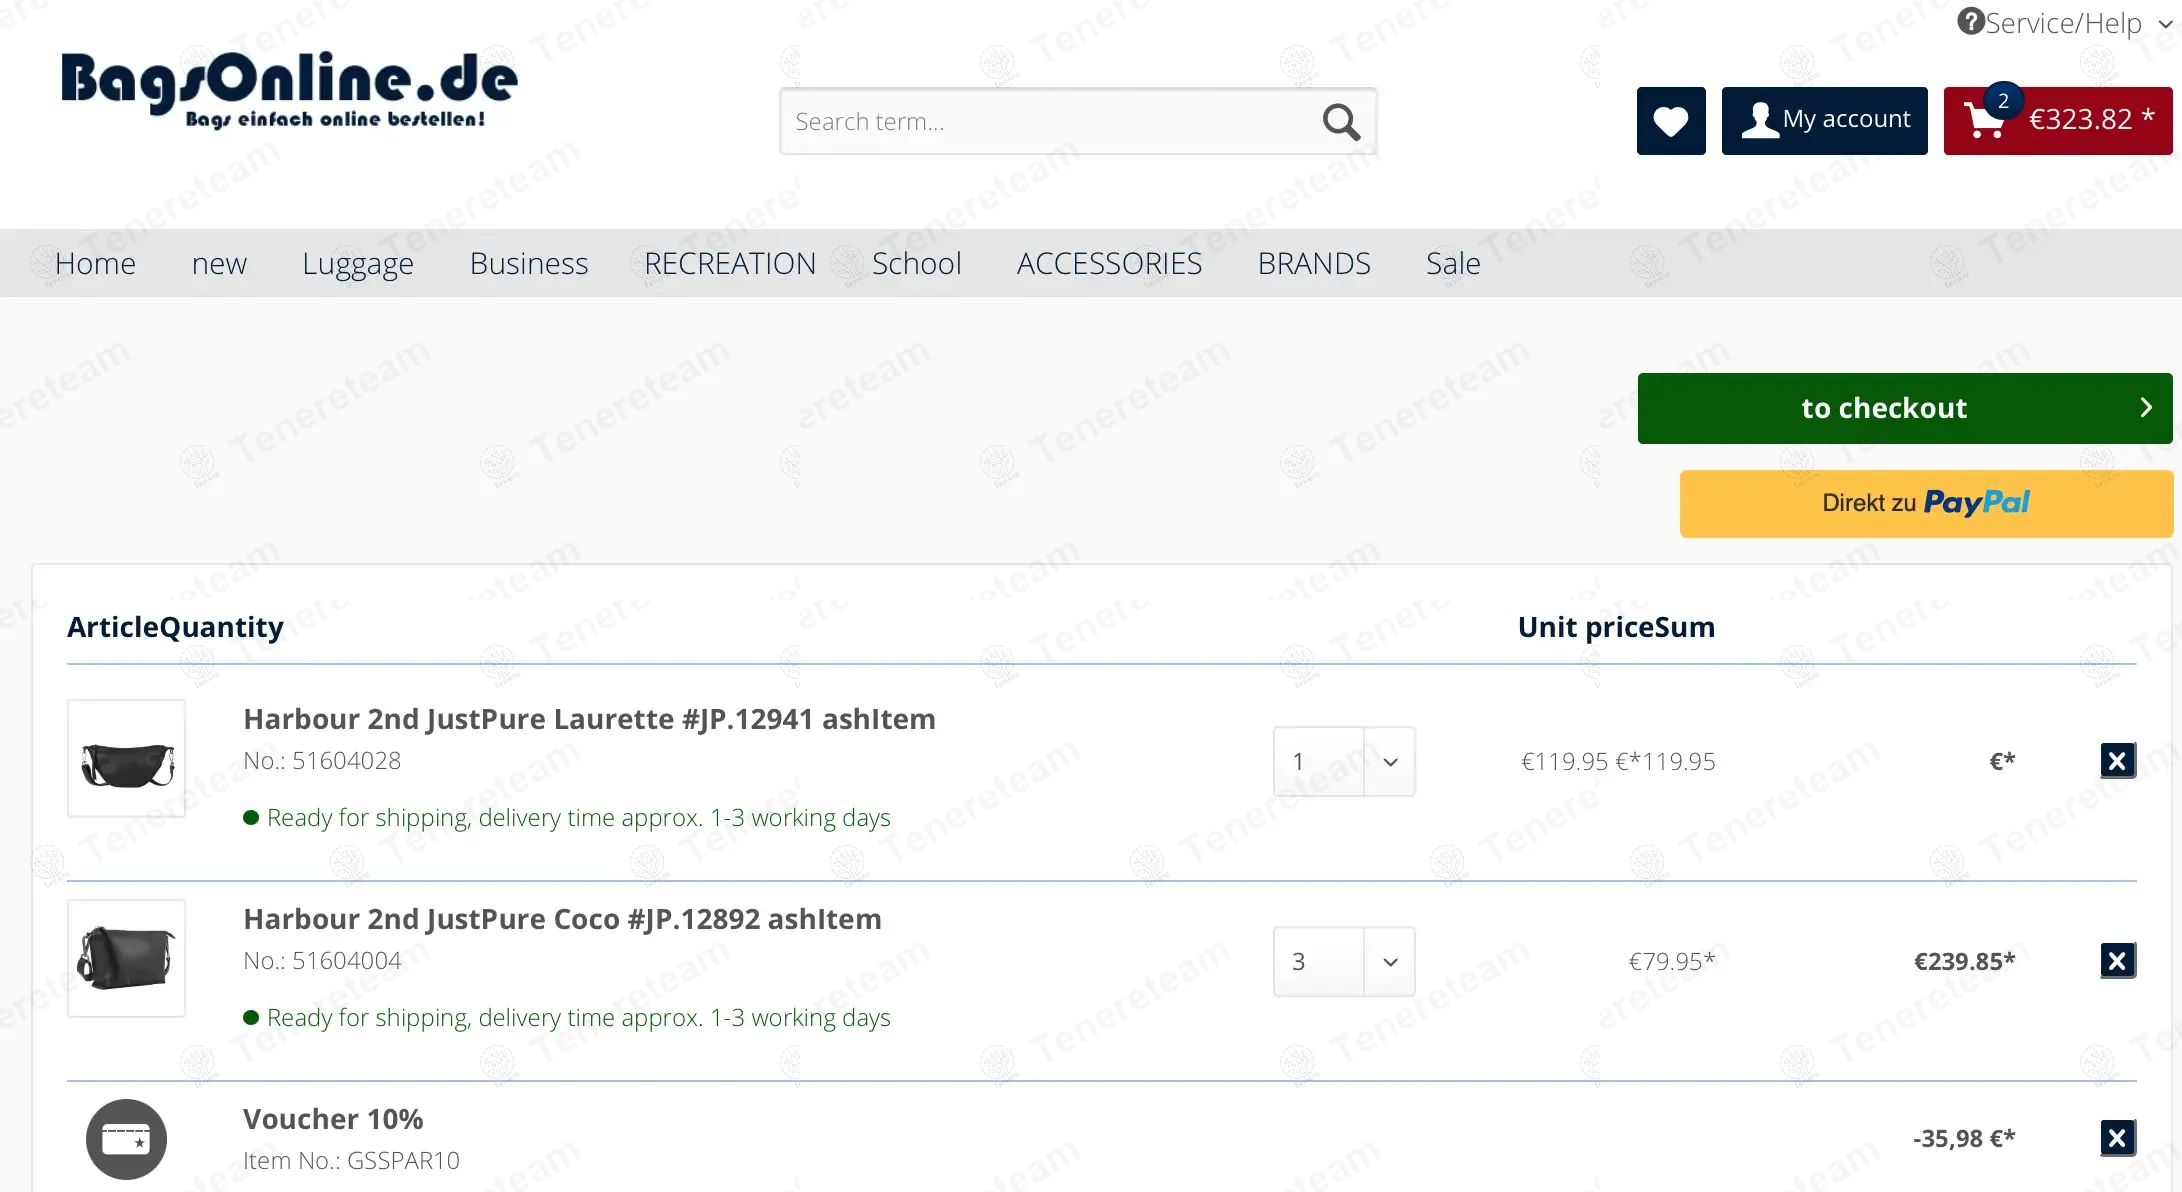This screenshot has height=1192, width=2182.
Task: Open the Business category
Action: (x=529, y=263)
